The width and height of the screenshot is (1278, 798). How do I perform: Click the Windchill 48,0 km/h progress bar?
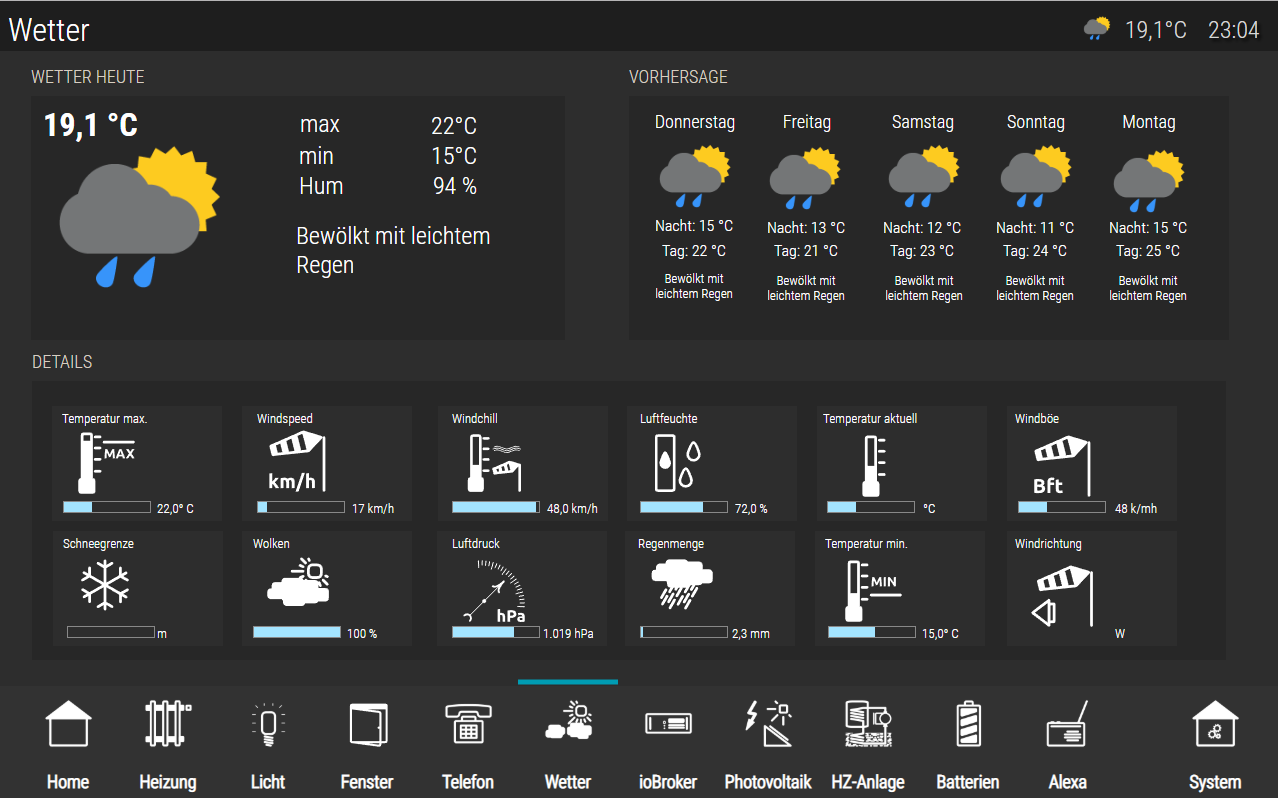[x=496, y=507]
